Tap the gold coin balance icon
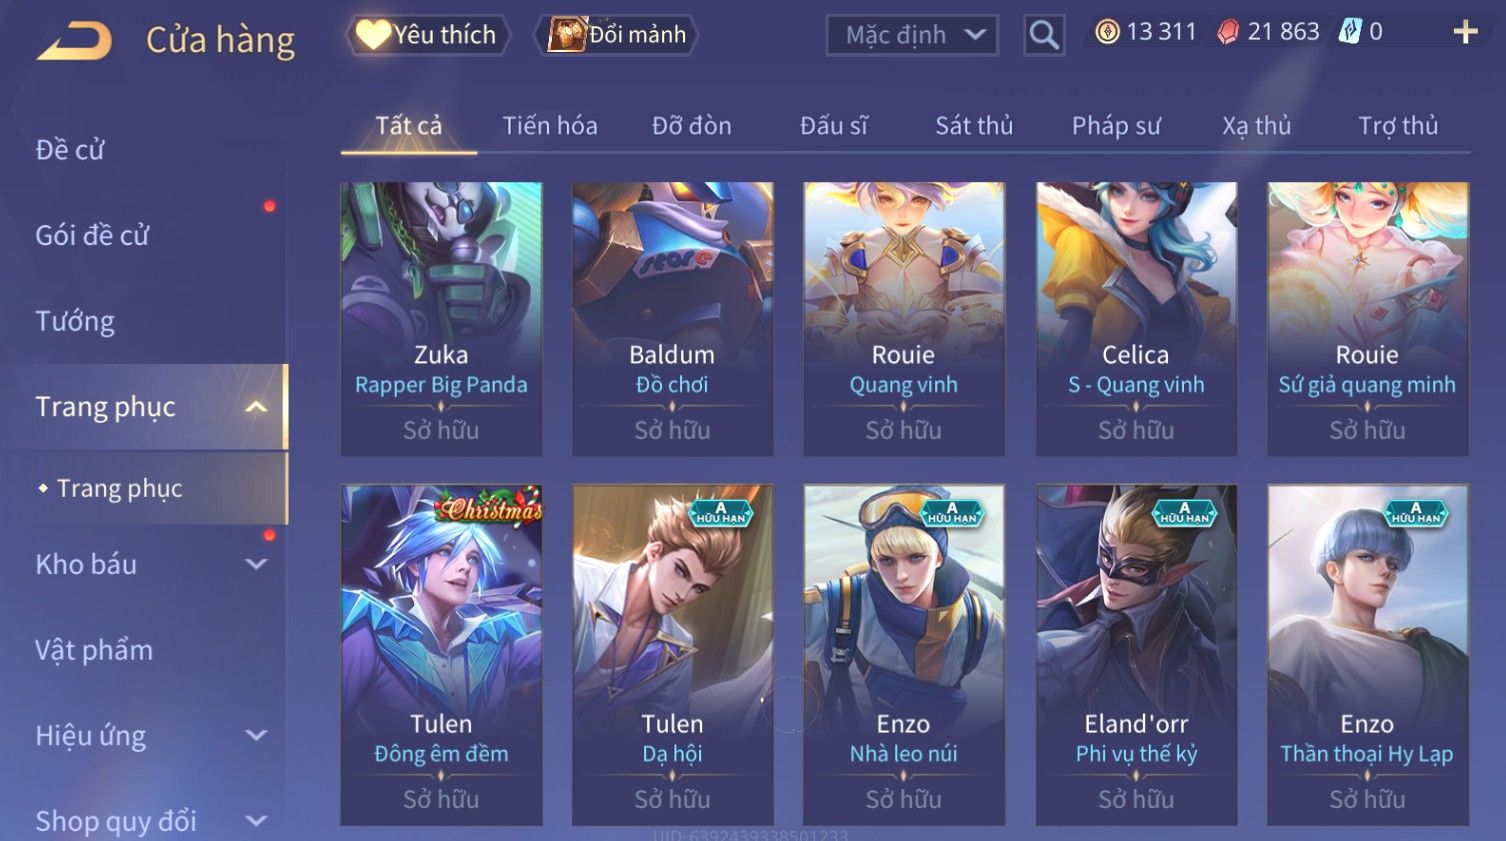Screen dimensions: 1506x841 tap(1107, 32)
